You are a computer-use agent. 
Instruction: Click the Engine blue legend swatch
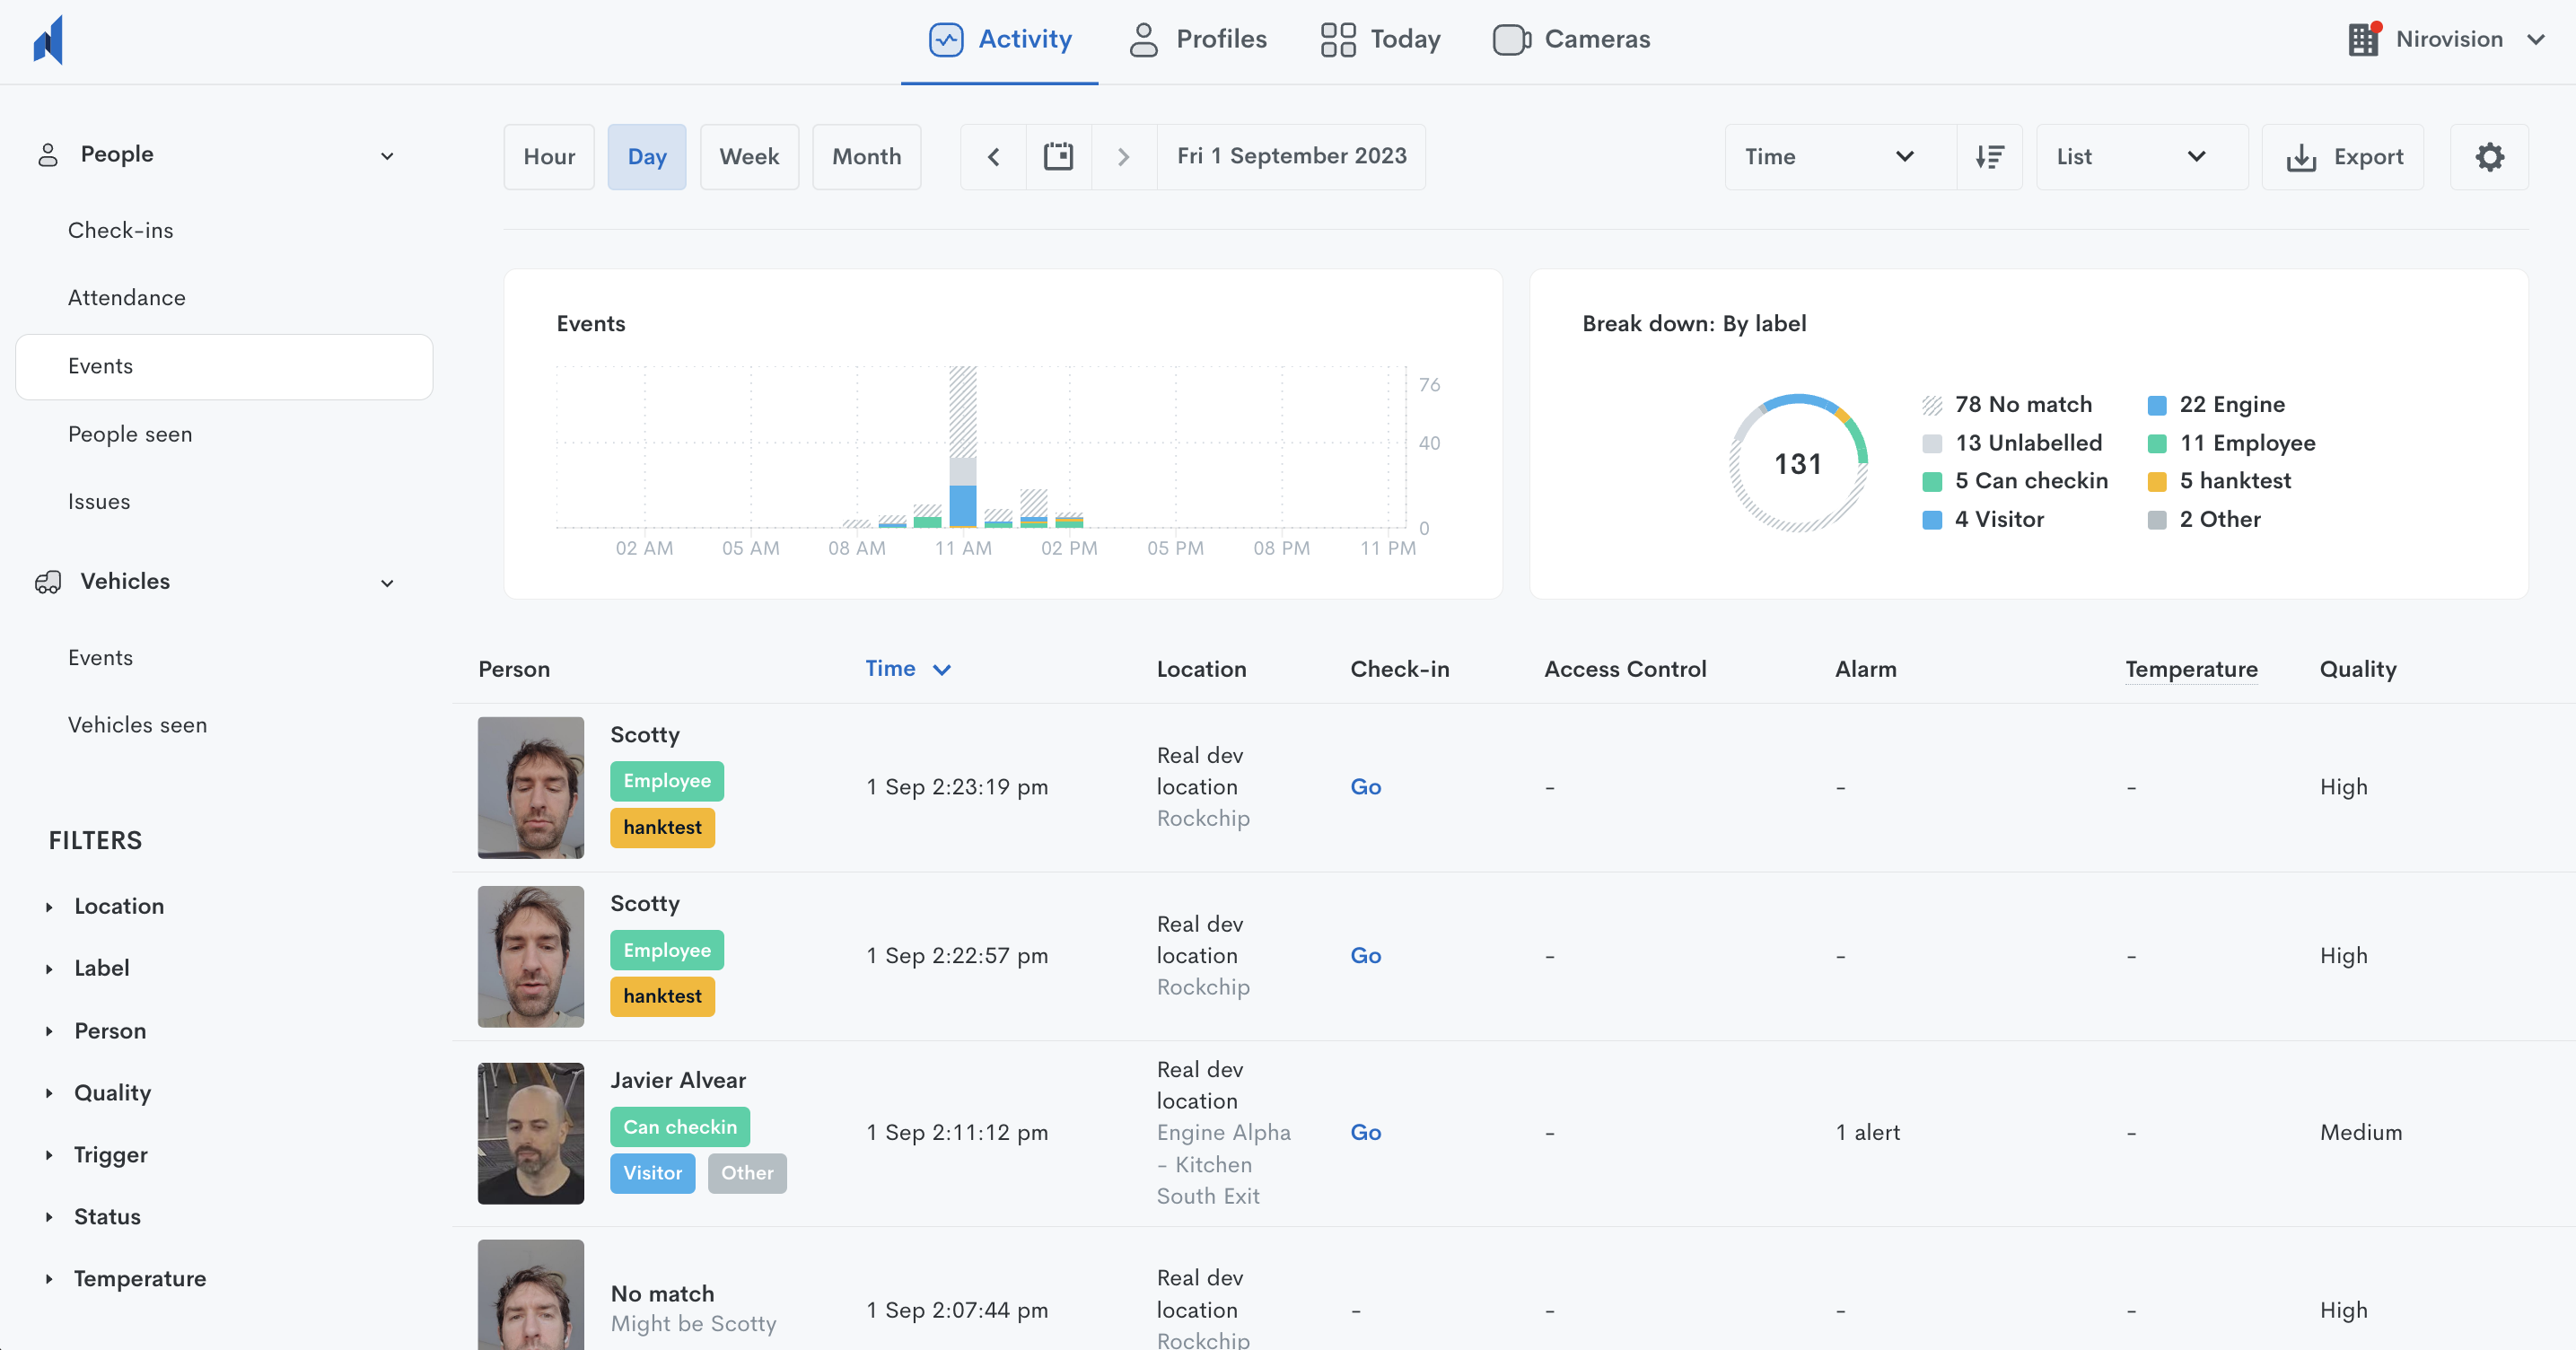coord(2157,405)
